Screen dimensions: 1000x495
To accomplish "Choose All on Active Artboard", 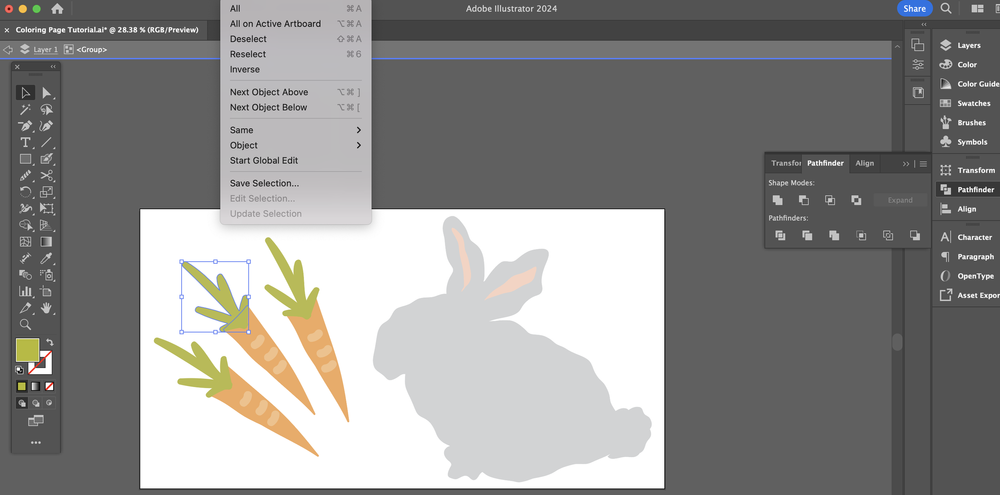I will (296, 24).
